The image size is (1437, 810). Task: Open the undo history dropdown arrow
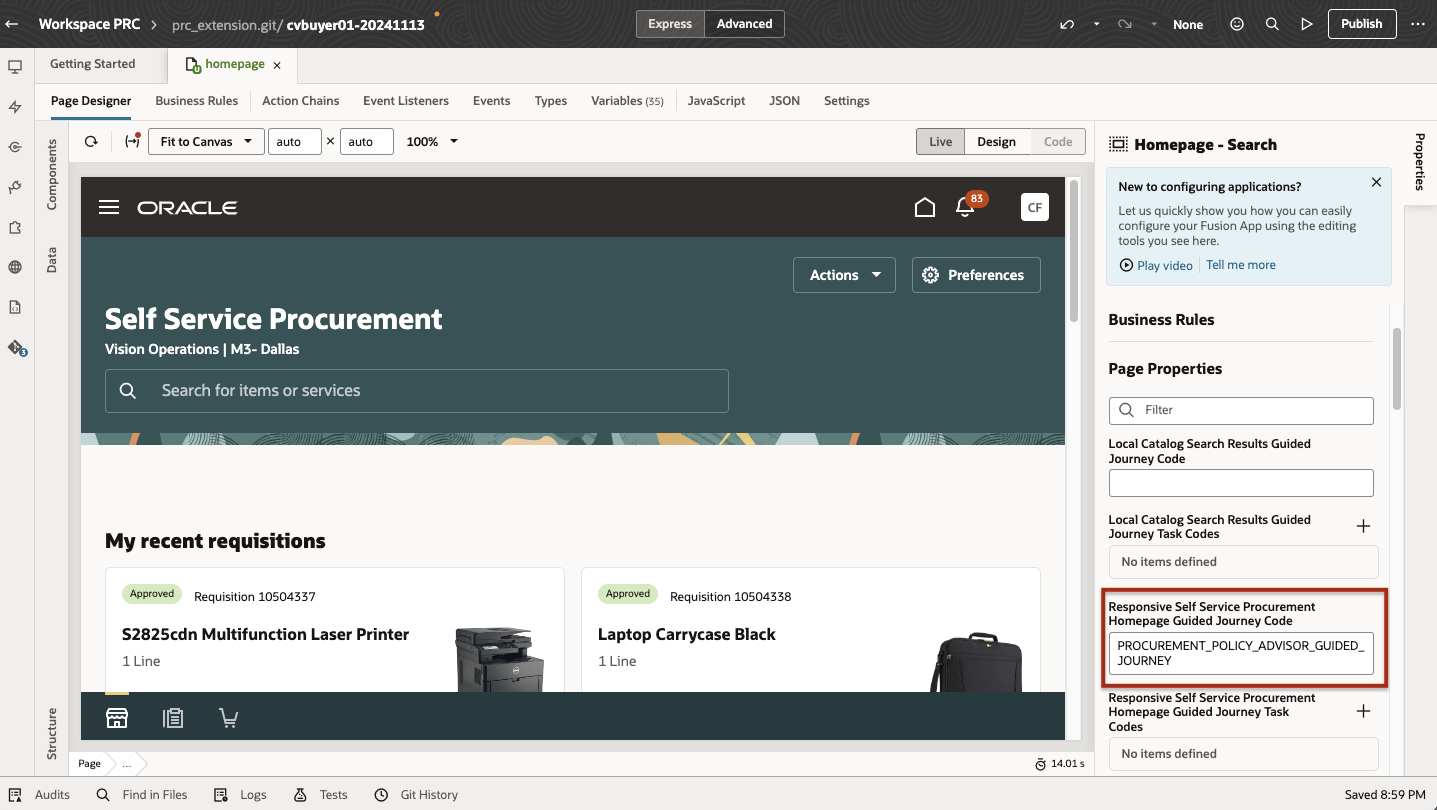tap(1096, 24)
